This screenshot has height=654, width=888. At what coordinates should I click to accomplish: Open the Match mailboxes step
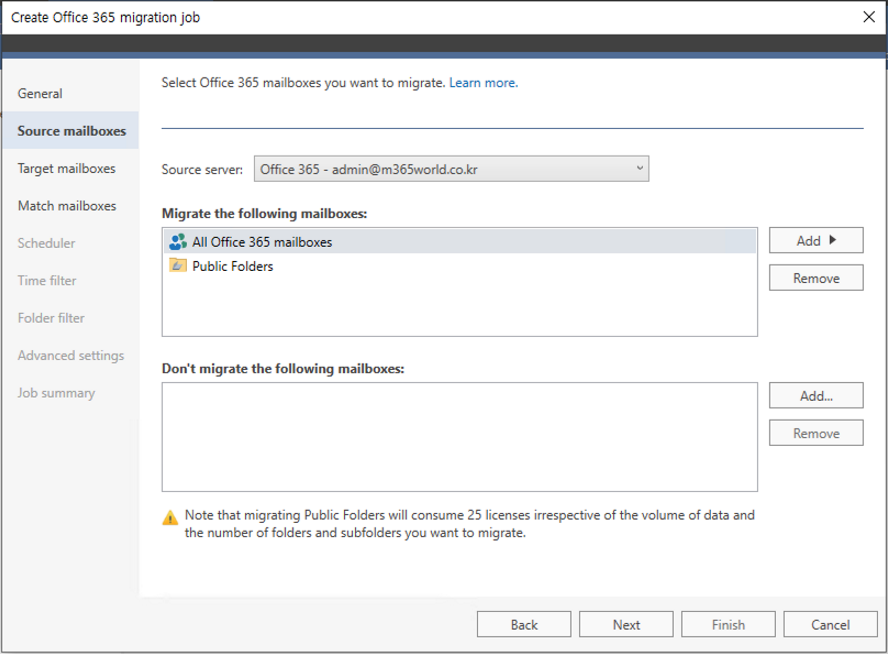click(67, 206)
